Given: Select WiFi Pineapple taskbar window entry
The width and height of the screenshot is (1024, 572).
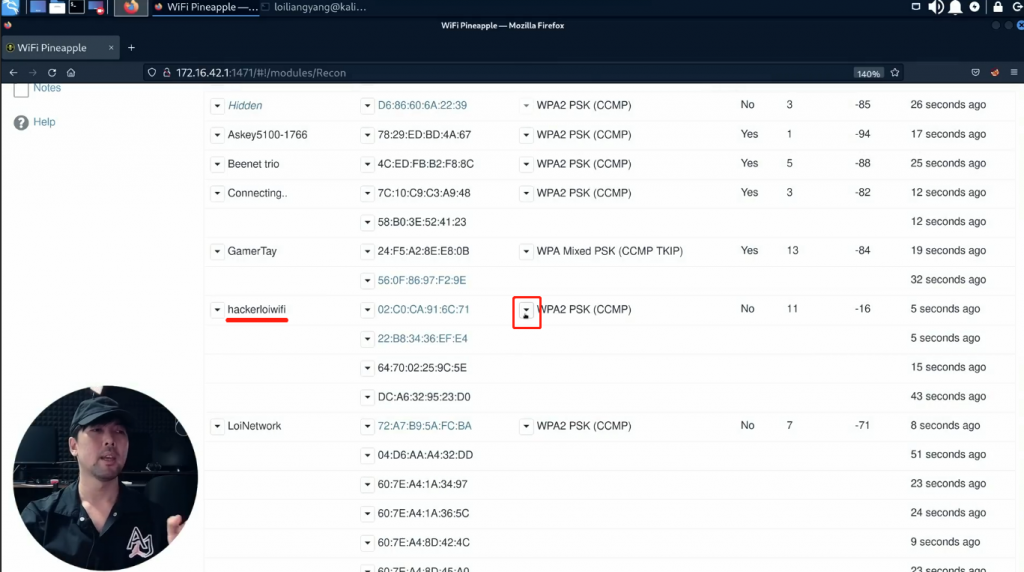Looking at the screenshot, I should click(x=206, y=7).
